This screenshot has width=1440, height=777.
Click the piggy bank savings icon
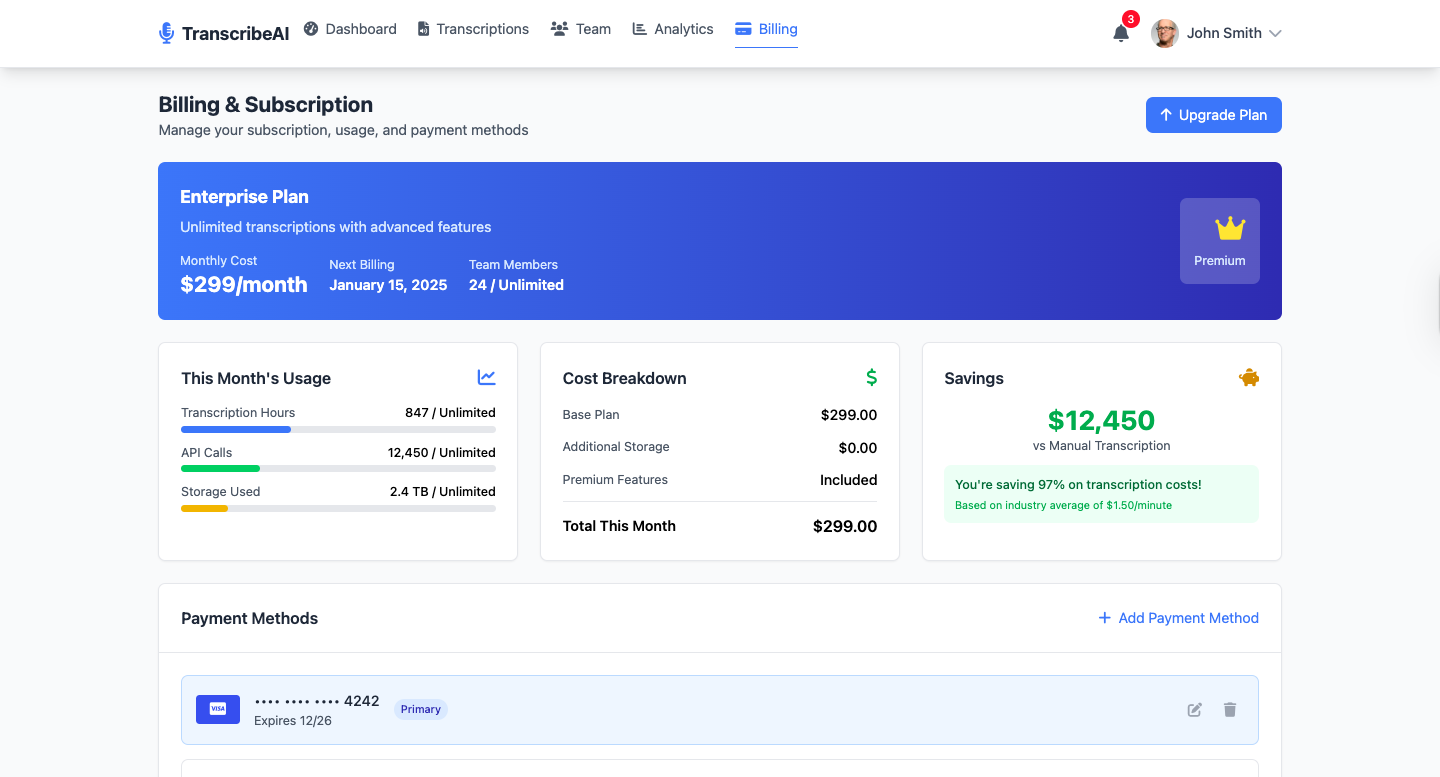point(1249,378)
